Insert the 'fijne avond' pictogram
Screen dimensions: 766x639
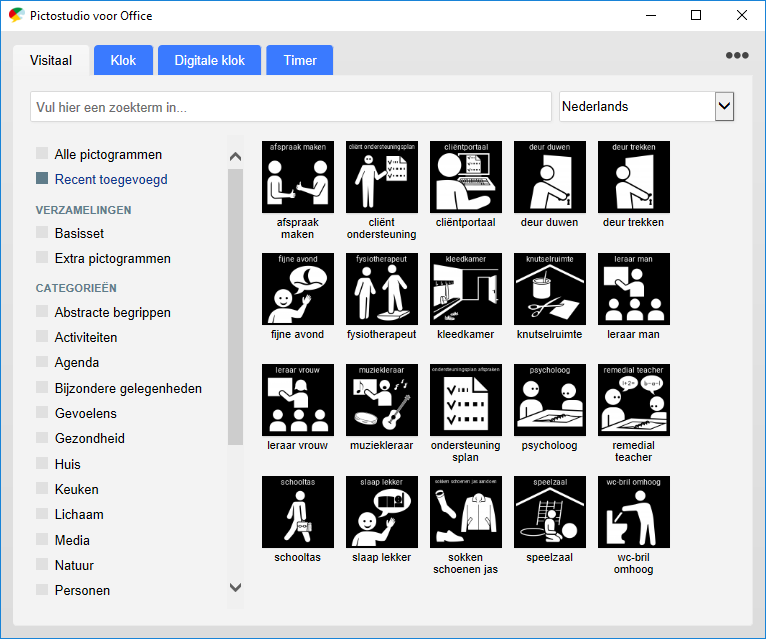pos(298,289)
